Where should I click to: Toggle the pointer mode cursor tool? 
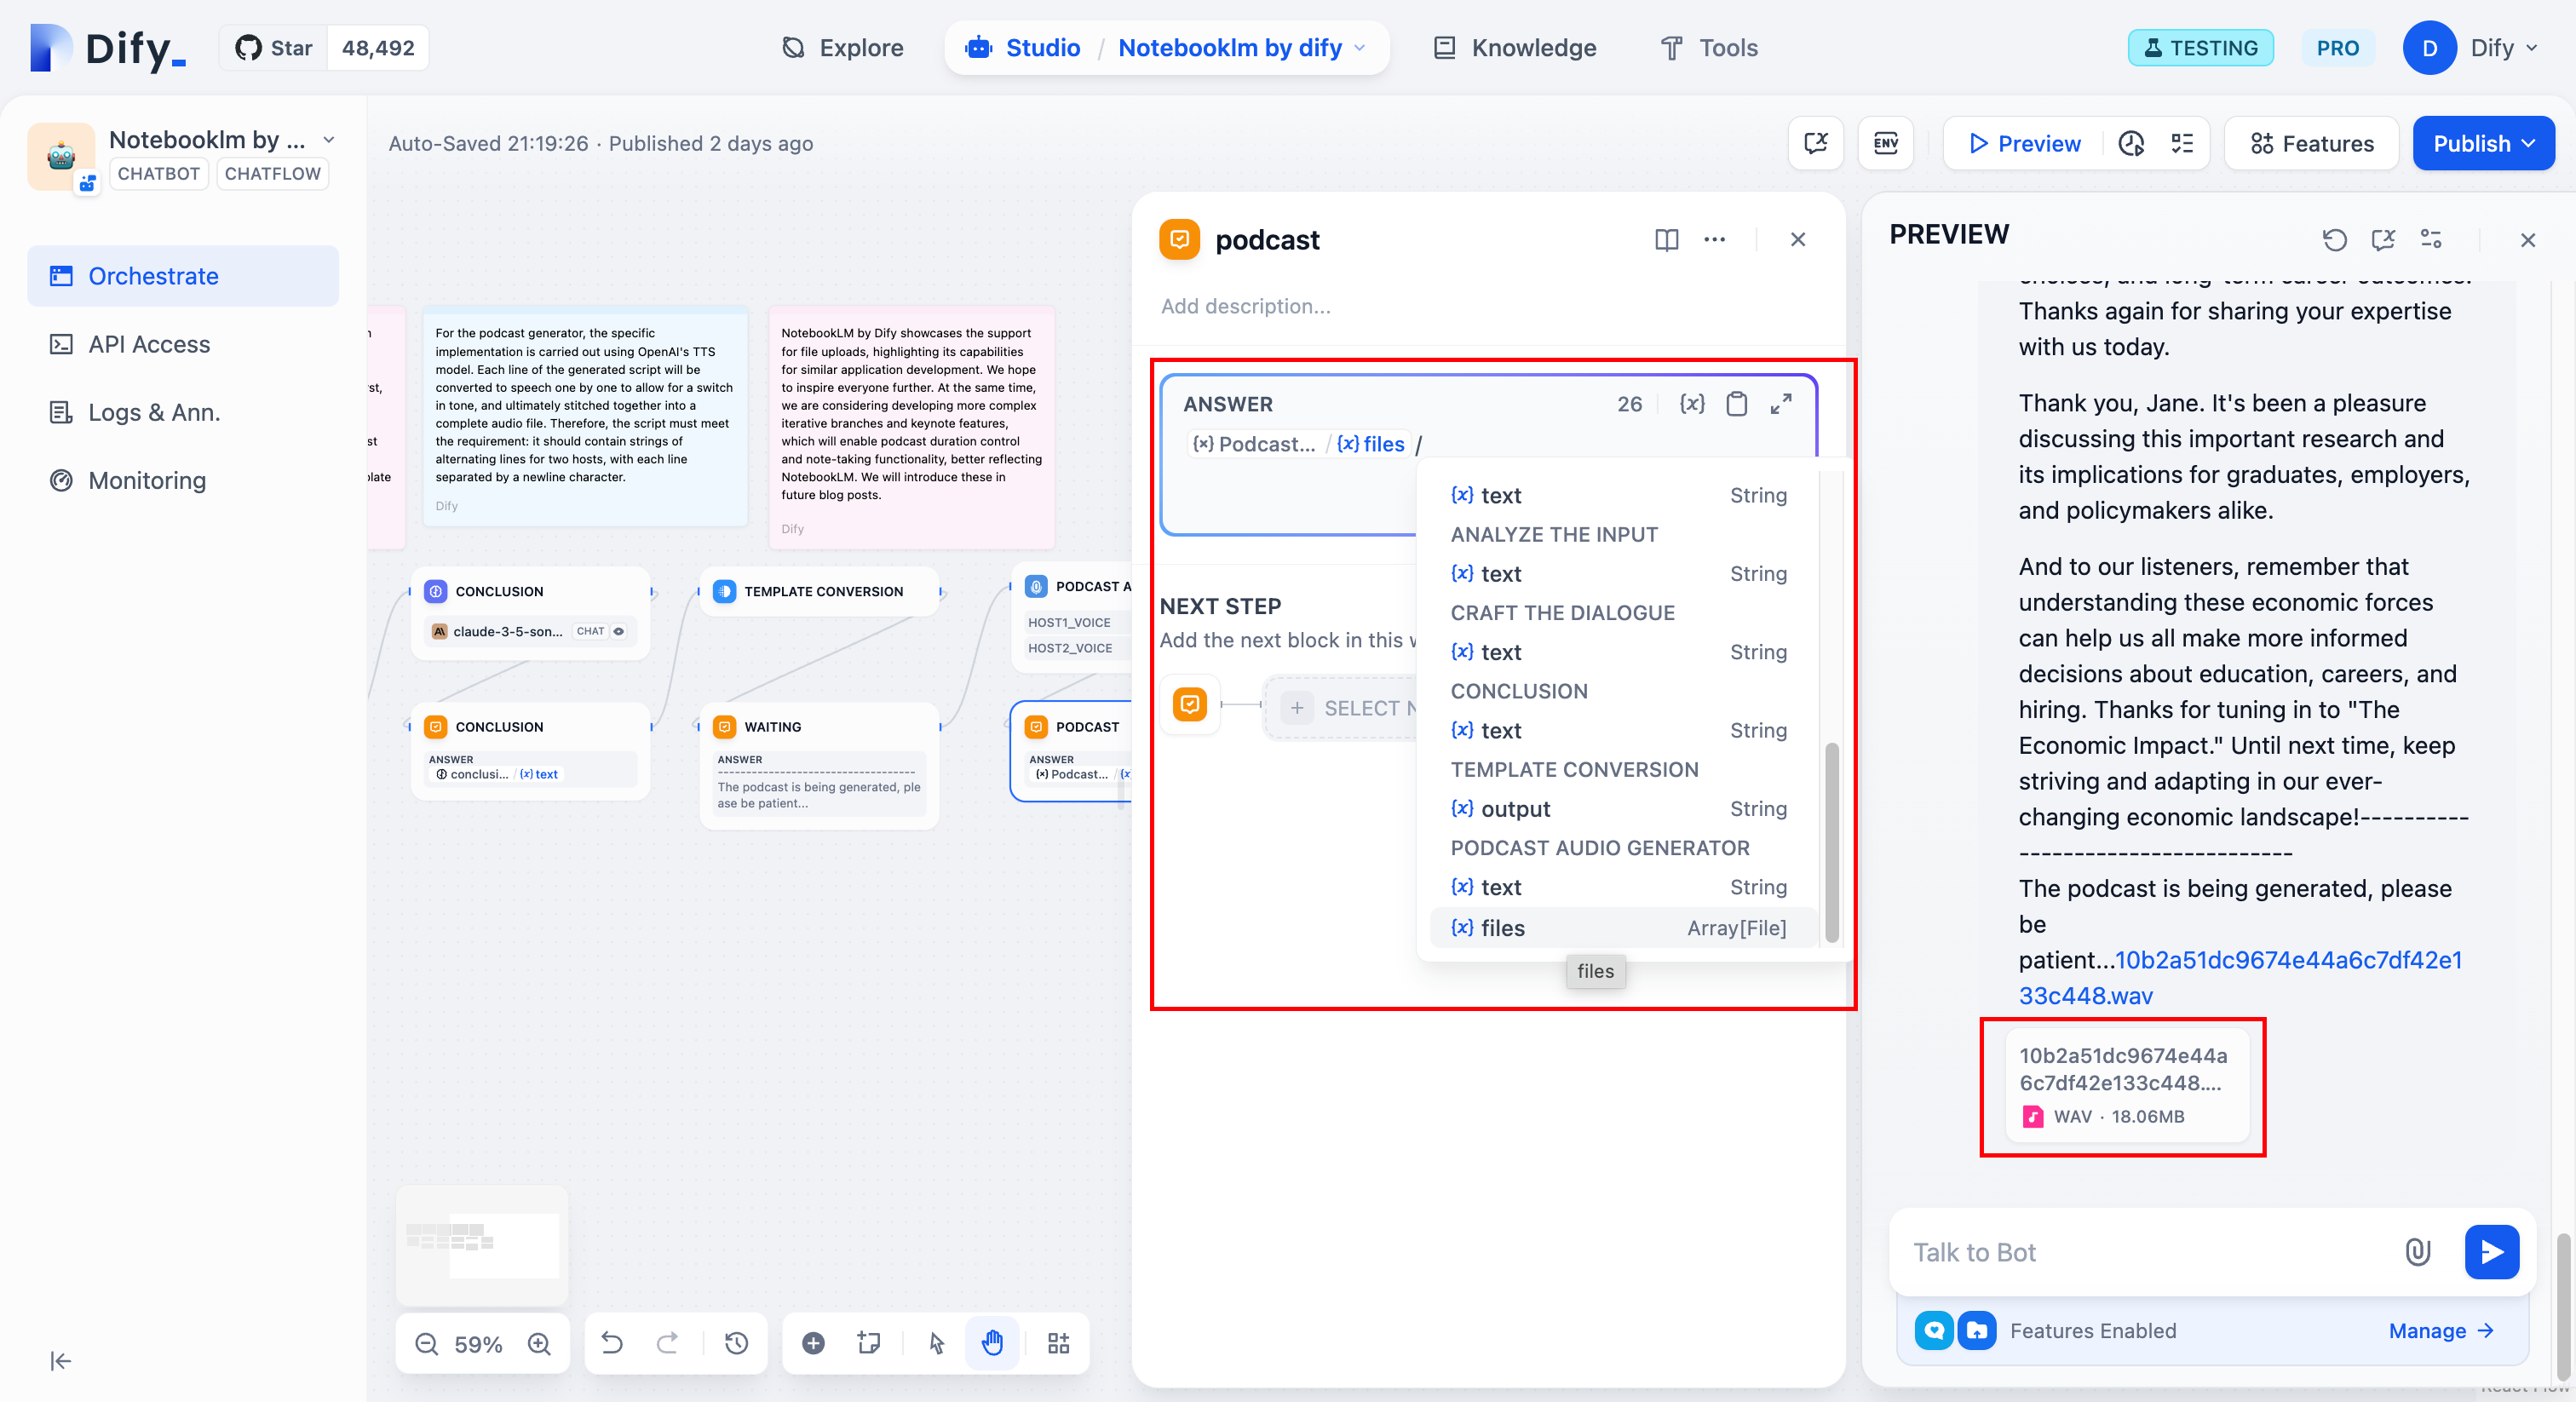936,1343
